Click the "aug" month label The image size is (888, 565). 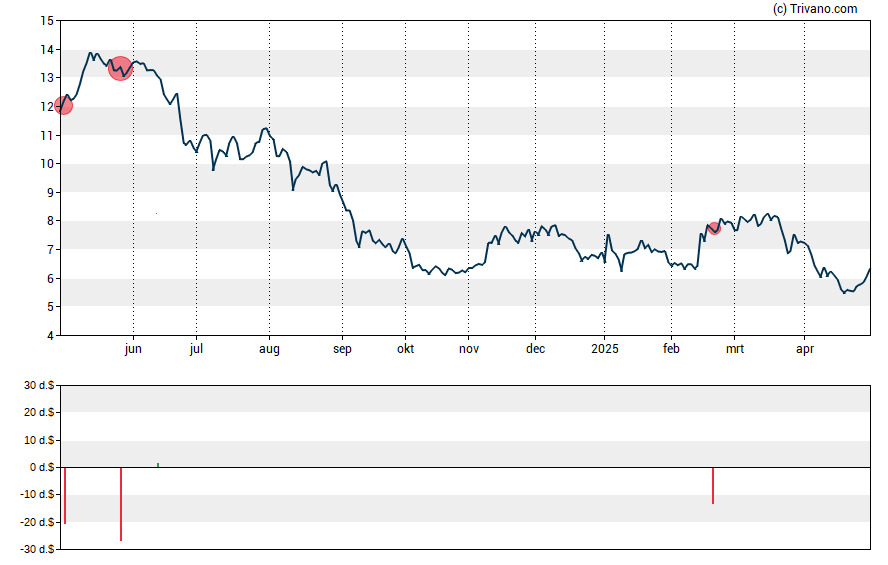pos(269,349)
